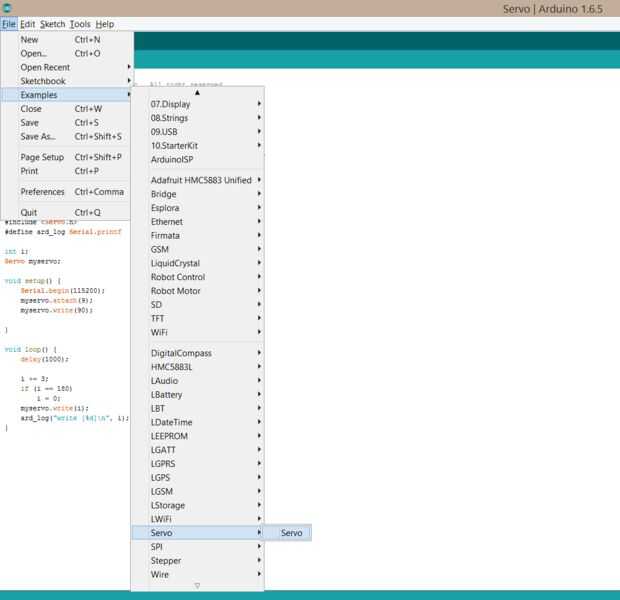Click the Serial.begin(115200) code line
Screen dimensions: 620x600
click(62, 291)
